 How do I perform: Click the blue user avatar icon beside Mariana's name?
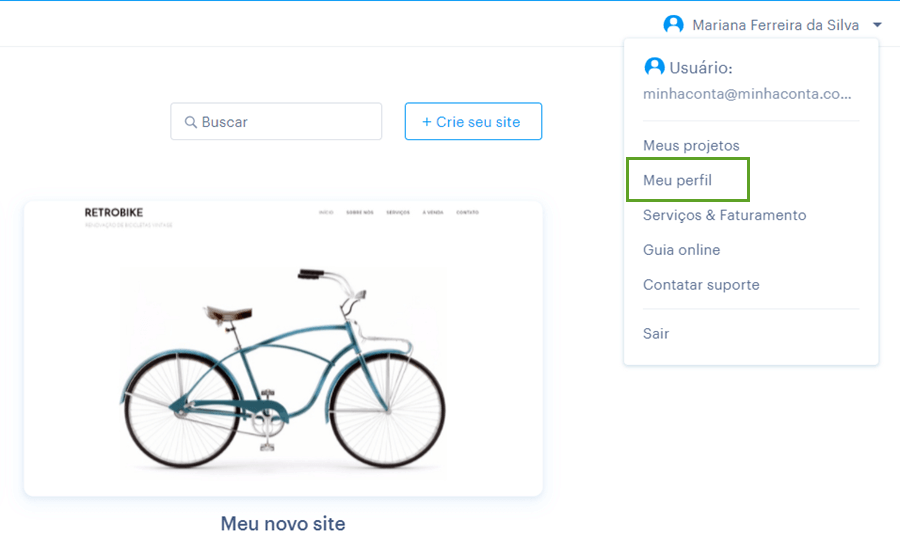[673, 24]
